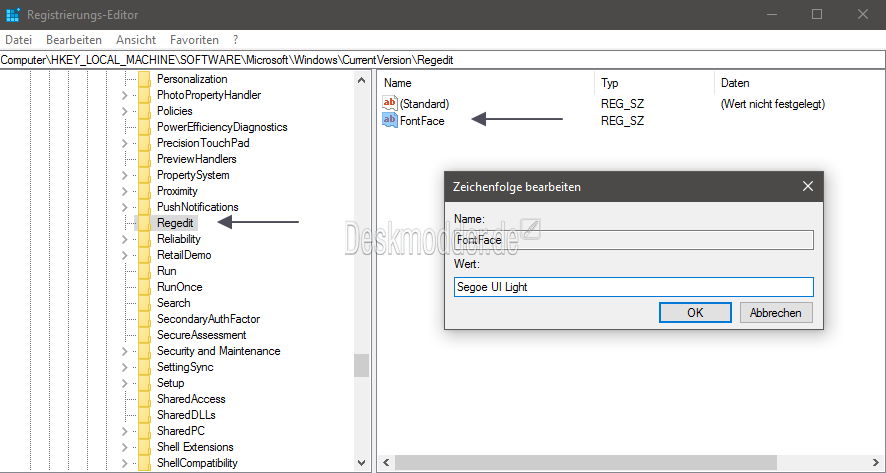Click the PhotoPropertyHandler folder icon

[x=145, y=95]
